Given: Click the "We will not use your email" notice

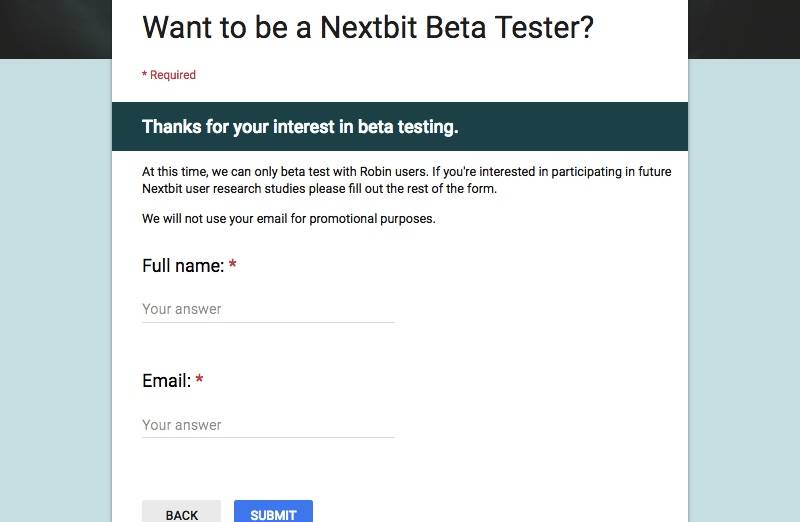Looking at the screenshot, I should (x=289, y=219).
